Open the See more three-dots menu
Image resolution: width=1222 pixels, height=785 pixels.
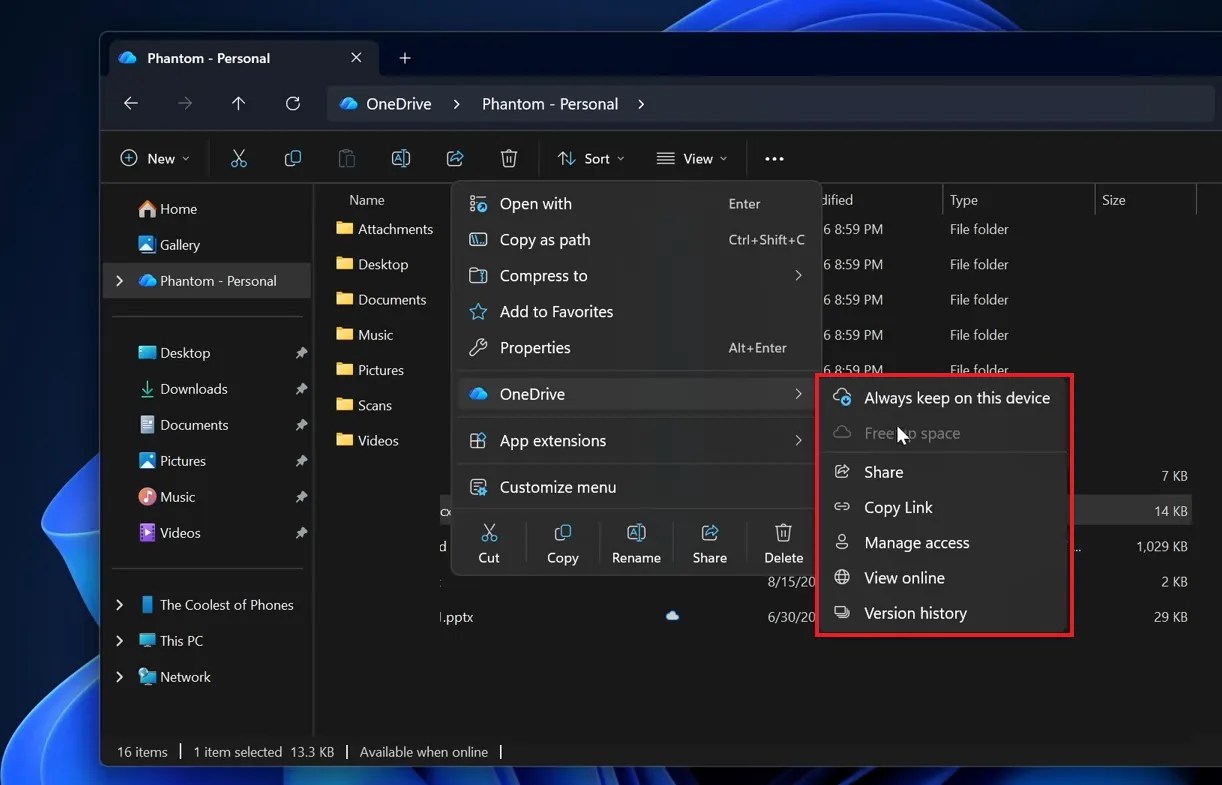pyautogui.click(x=774, y=158)
